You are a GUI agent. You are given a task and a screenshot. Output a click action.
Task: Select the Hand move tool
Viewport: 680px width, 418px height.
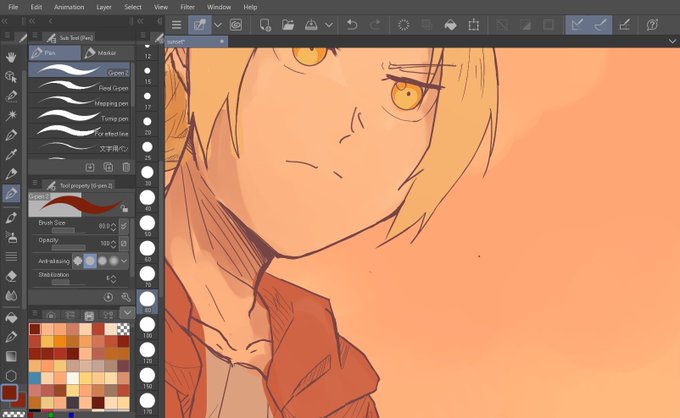tap(11, 57)
